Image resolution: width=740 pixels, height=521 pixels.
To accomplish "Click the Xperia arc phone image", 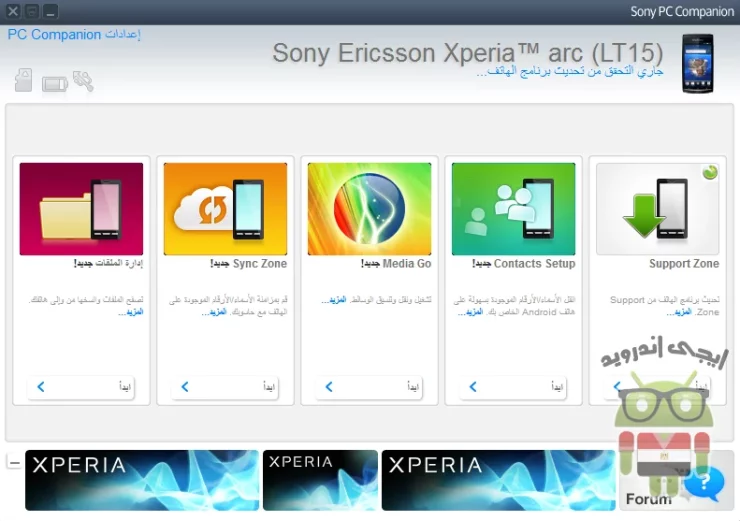I will click(698, 63).
